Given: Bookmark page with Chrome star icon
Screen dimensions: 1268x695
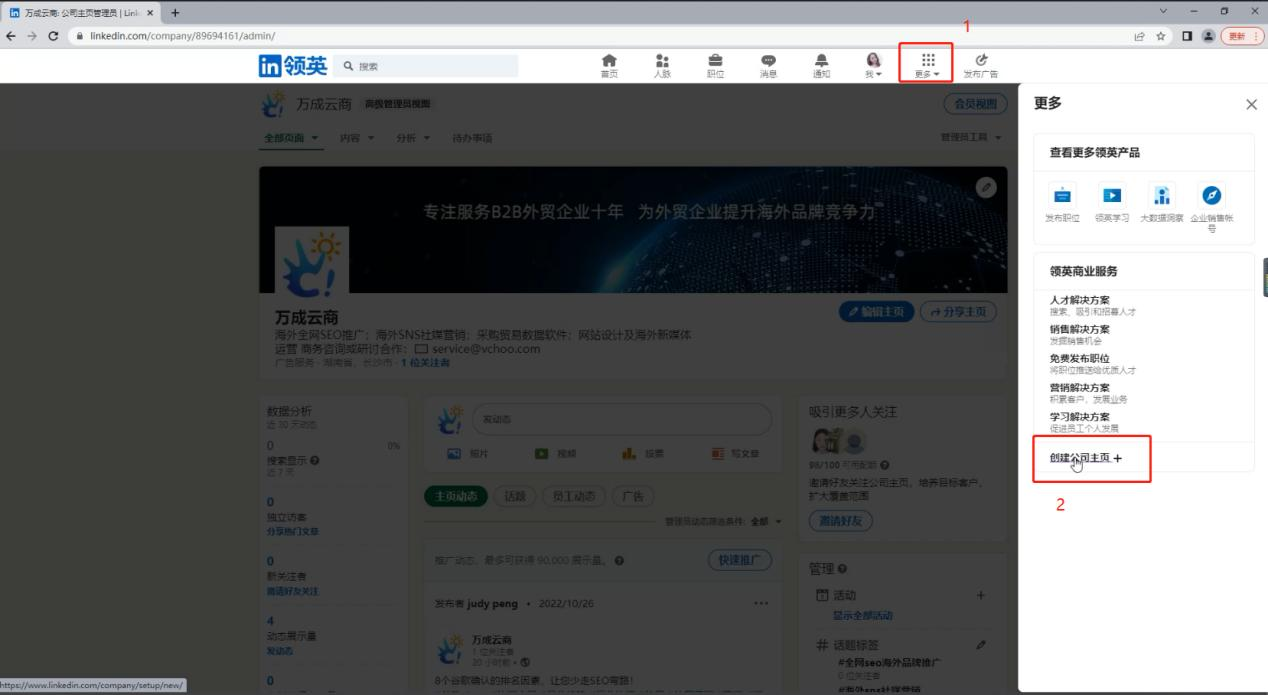Looking at the screenshot, I should tap(1161, 36).
